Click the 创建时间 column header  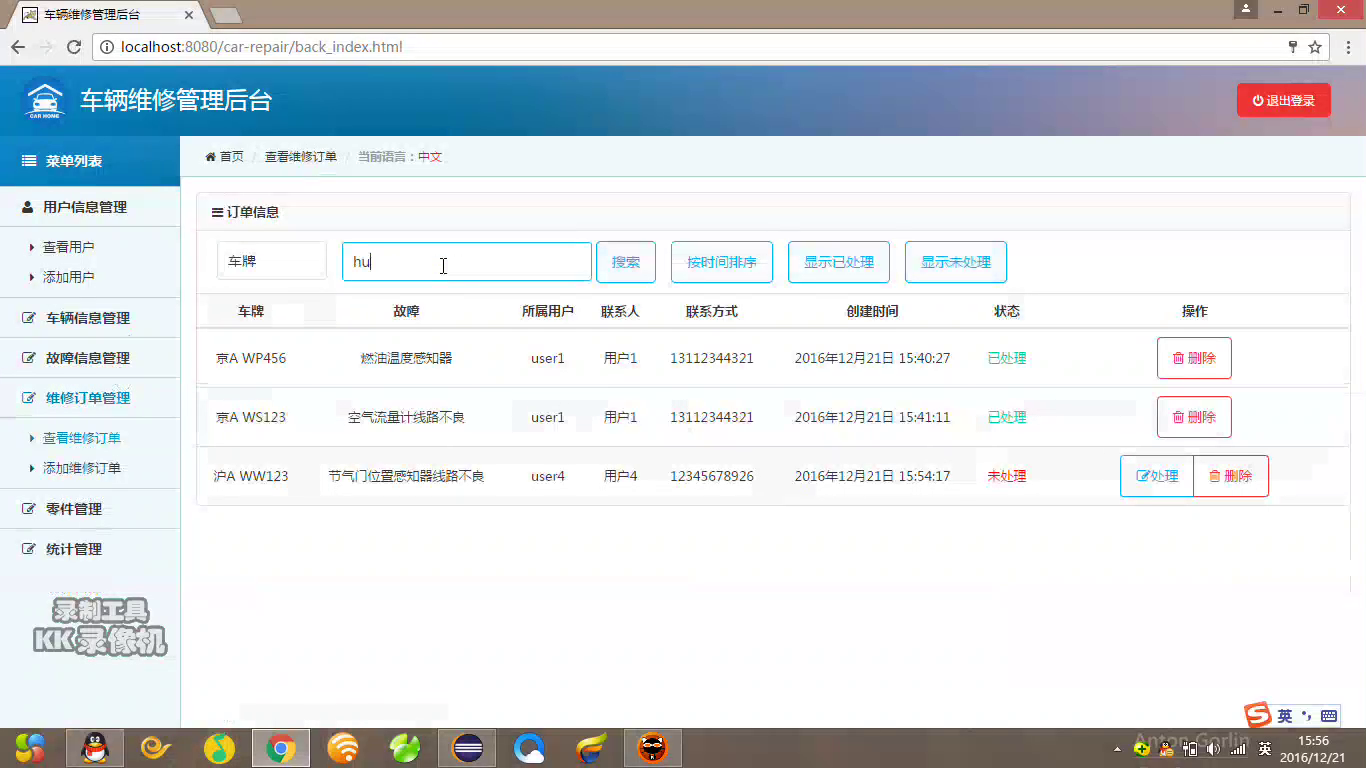[x=872, y=311]
